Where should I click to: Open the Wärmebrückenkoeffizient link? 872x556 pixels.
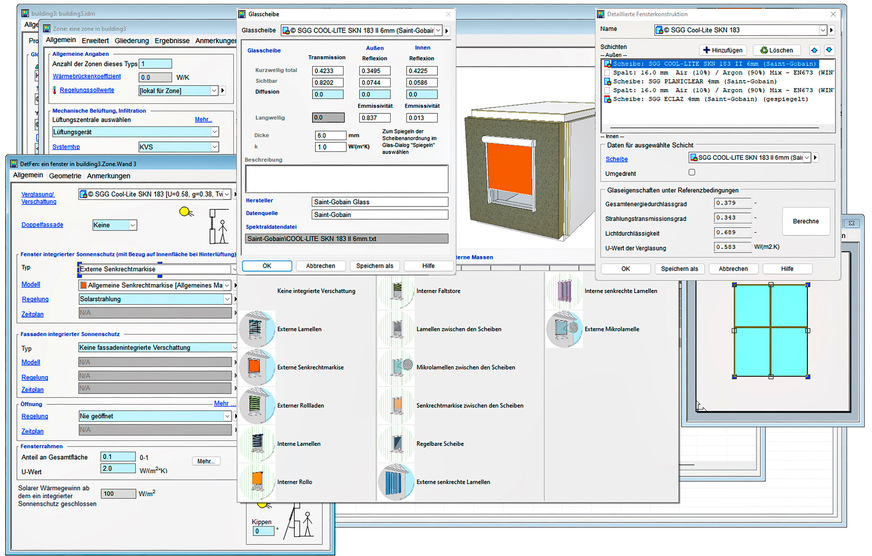86,77
